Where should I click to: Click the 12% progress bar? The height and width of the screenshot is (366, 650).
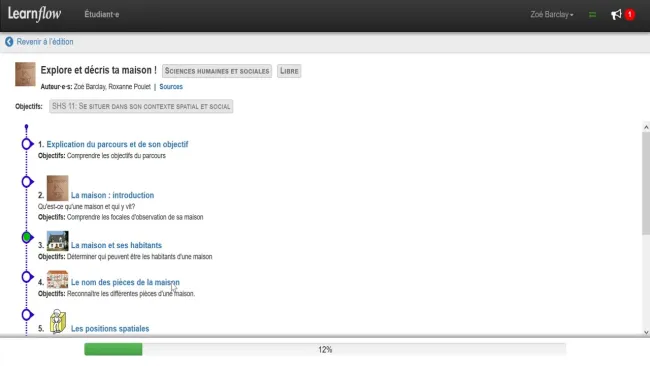click(325, 349)
